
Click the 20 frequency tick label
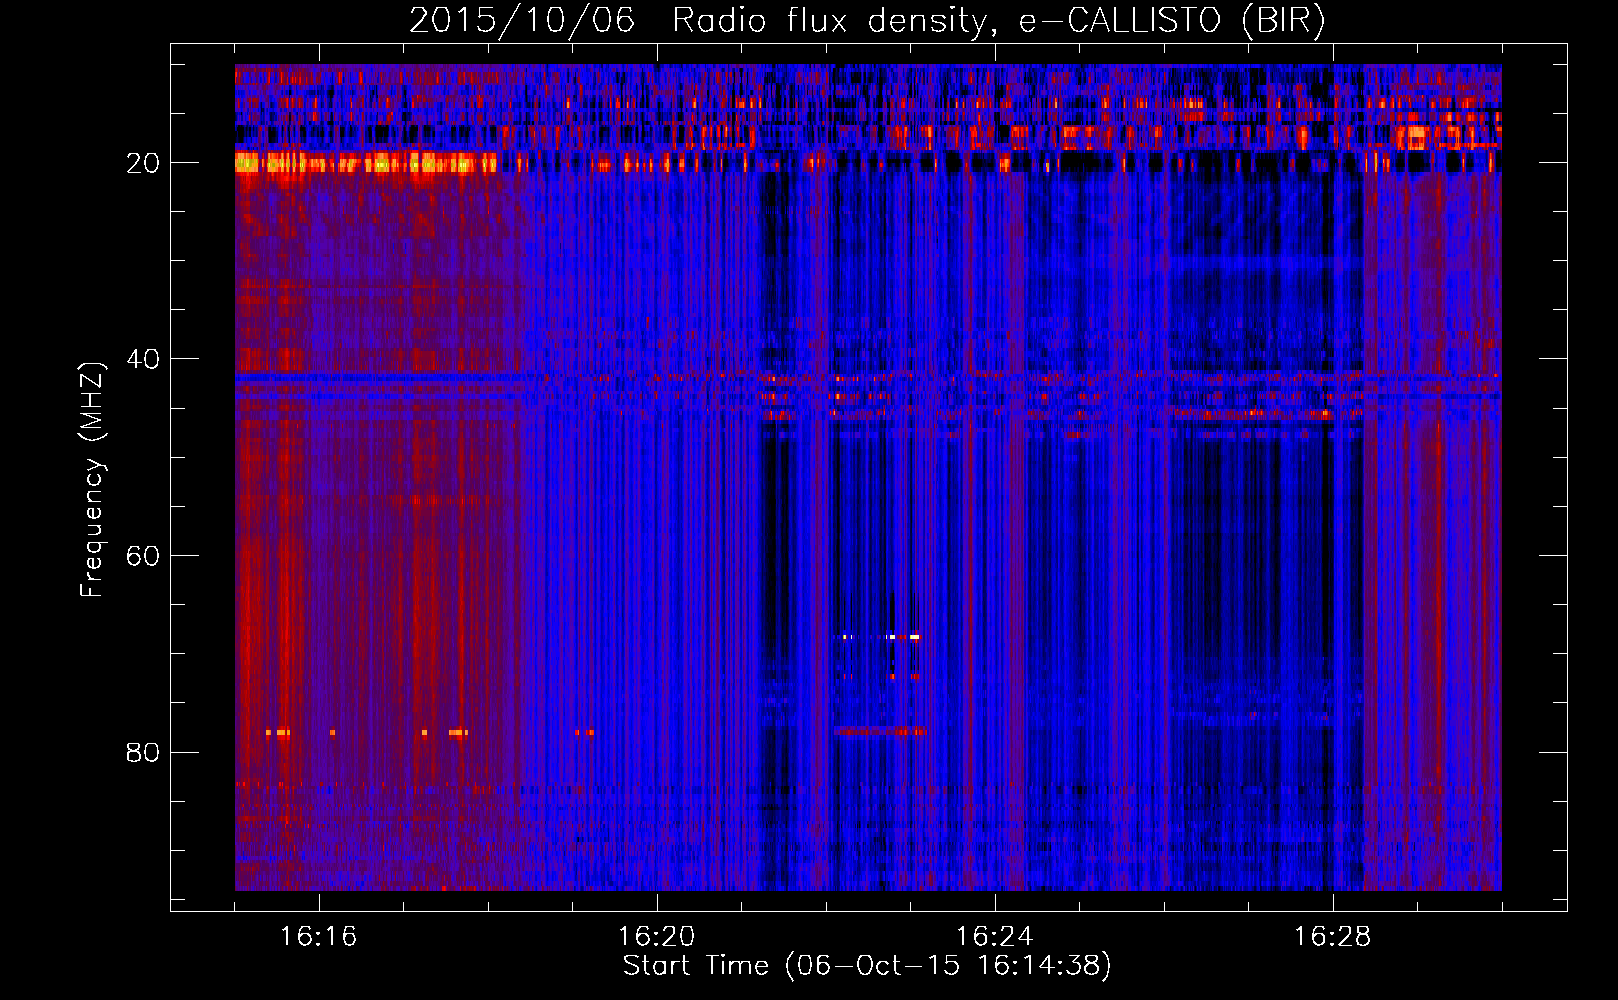coord(143,163)
